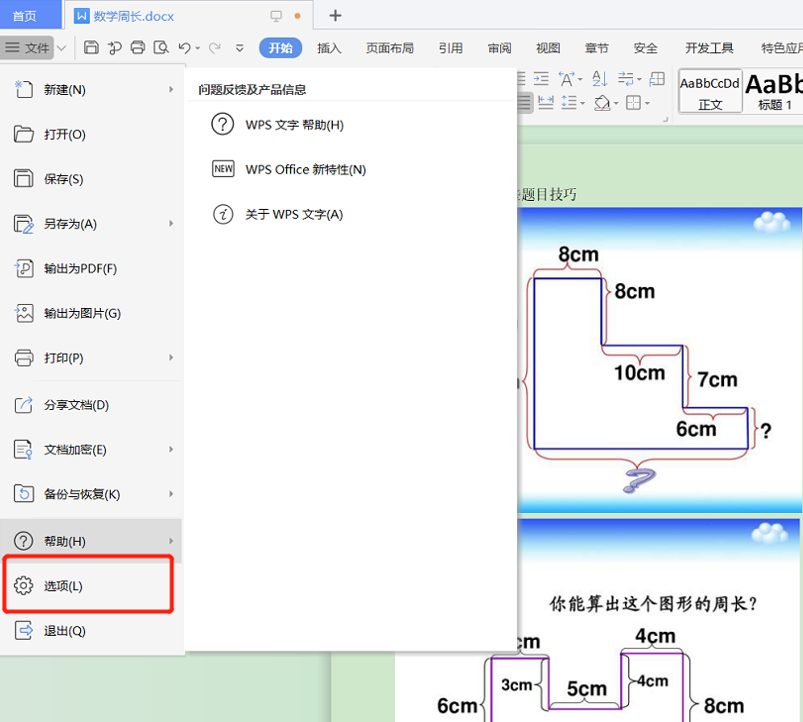Choose 打开(O) from the file menu
Image resolution: width=803 pixels, height=722 pixels.
pos(92,135)
